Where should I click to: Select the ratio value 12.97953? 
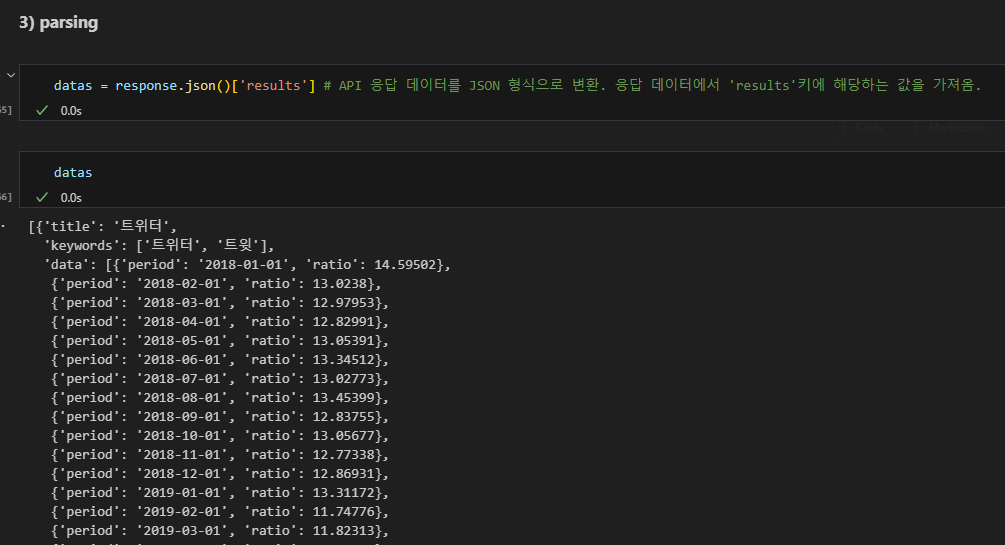pyautogui.click(x=344, y=303)
